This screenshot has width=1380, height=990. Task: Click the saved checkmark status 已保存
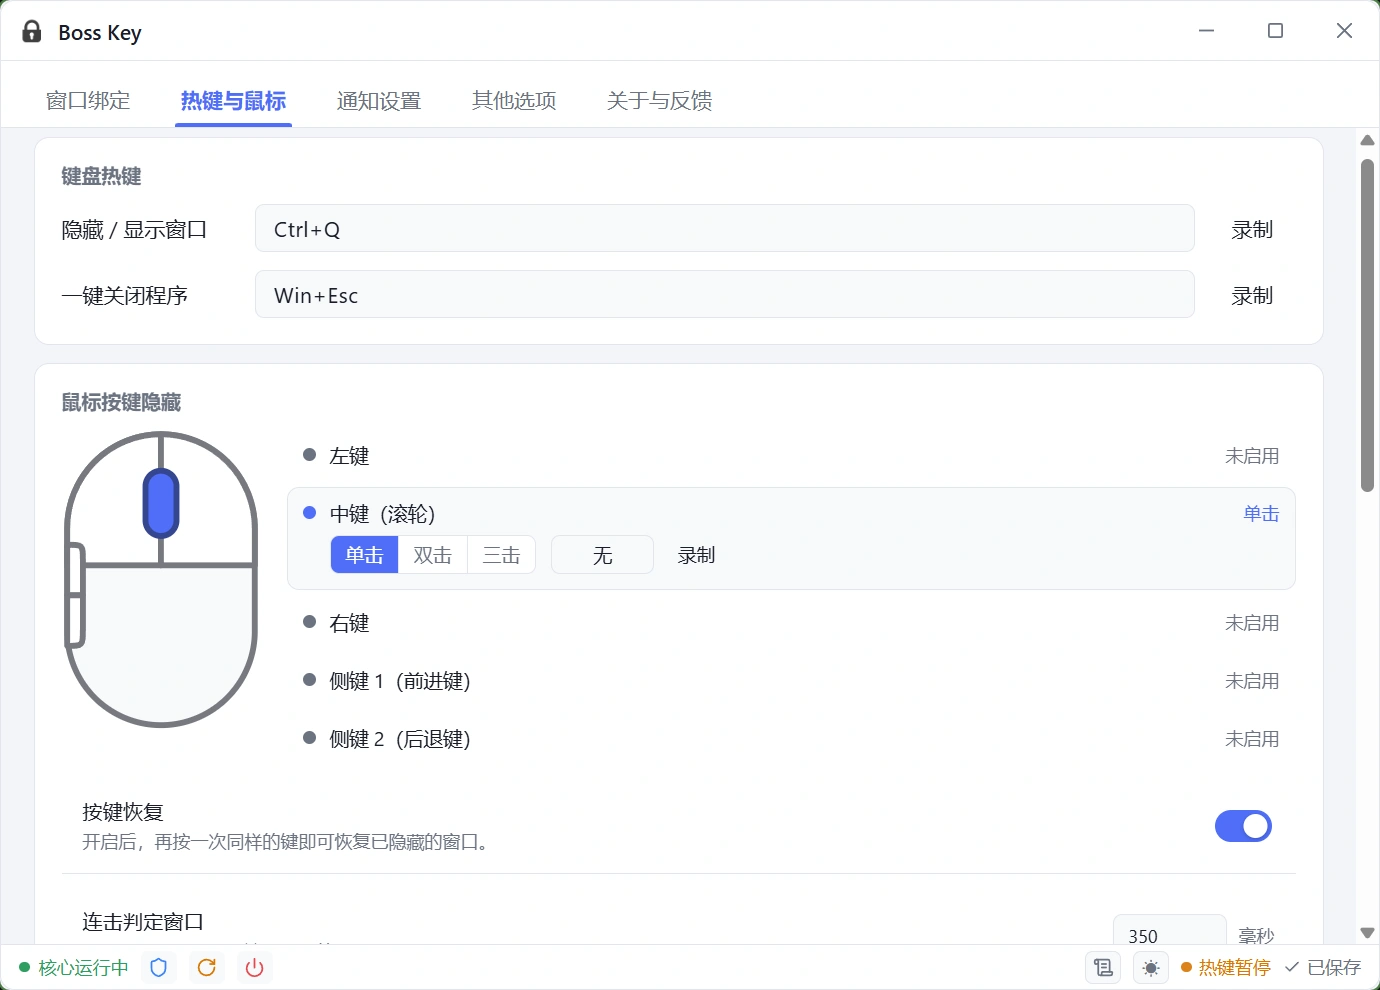click(1323, 967)
